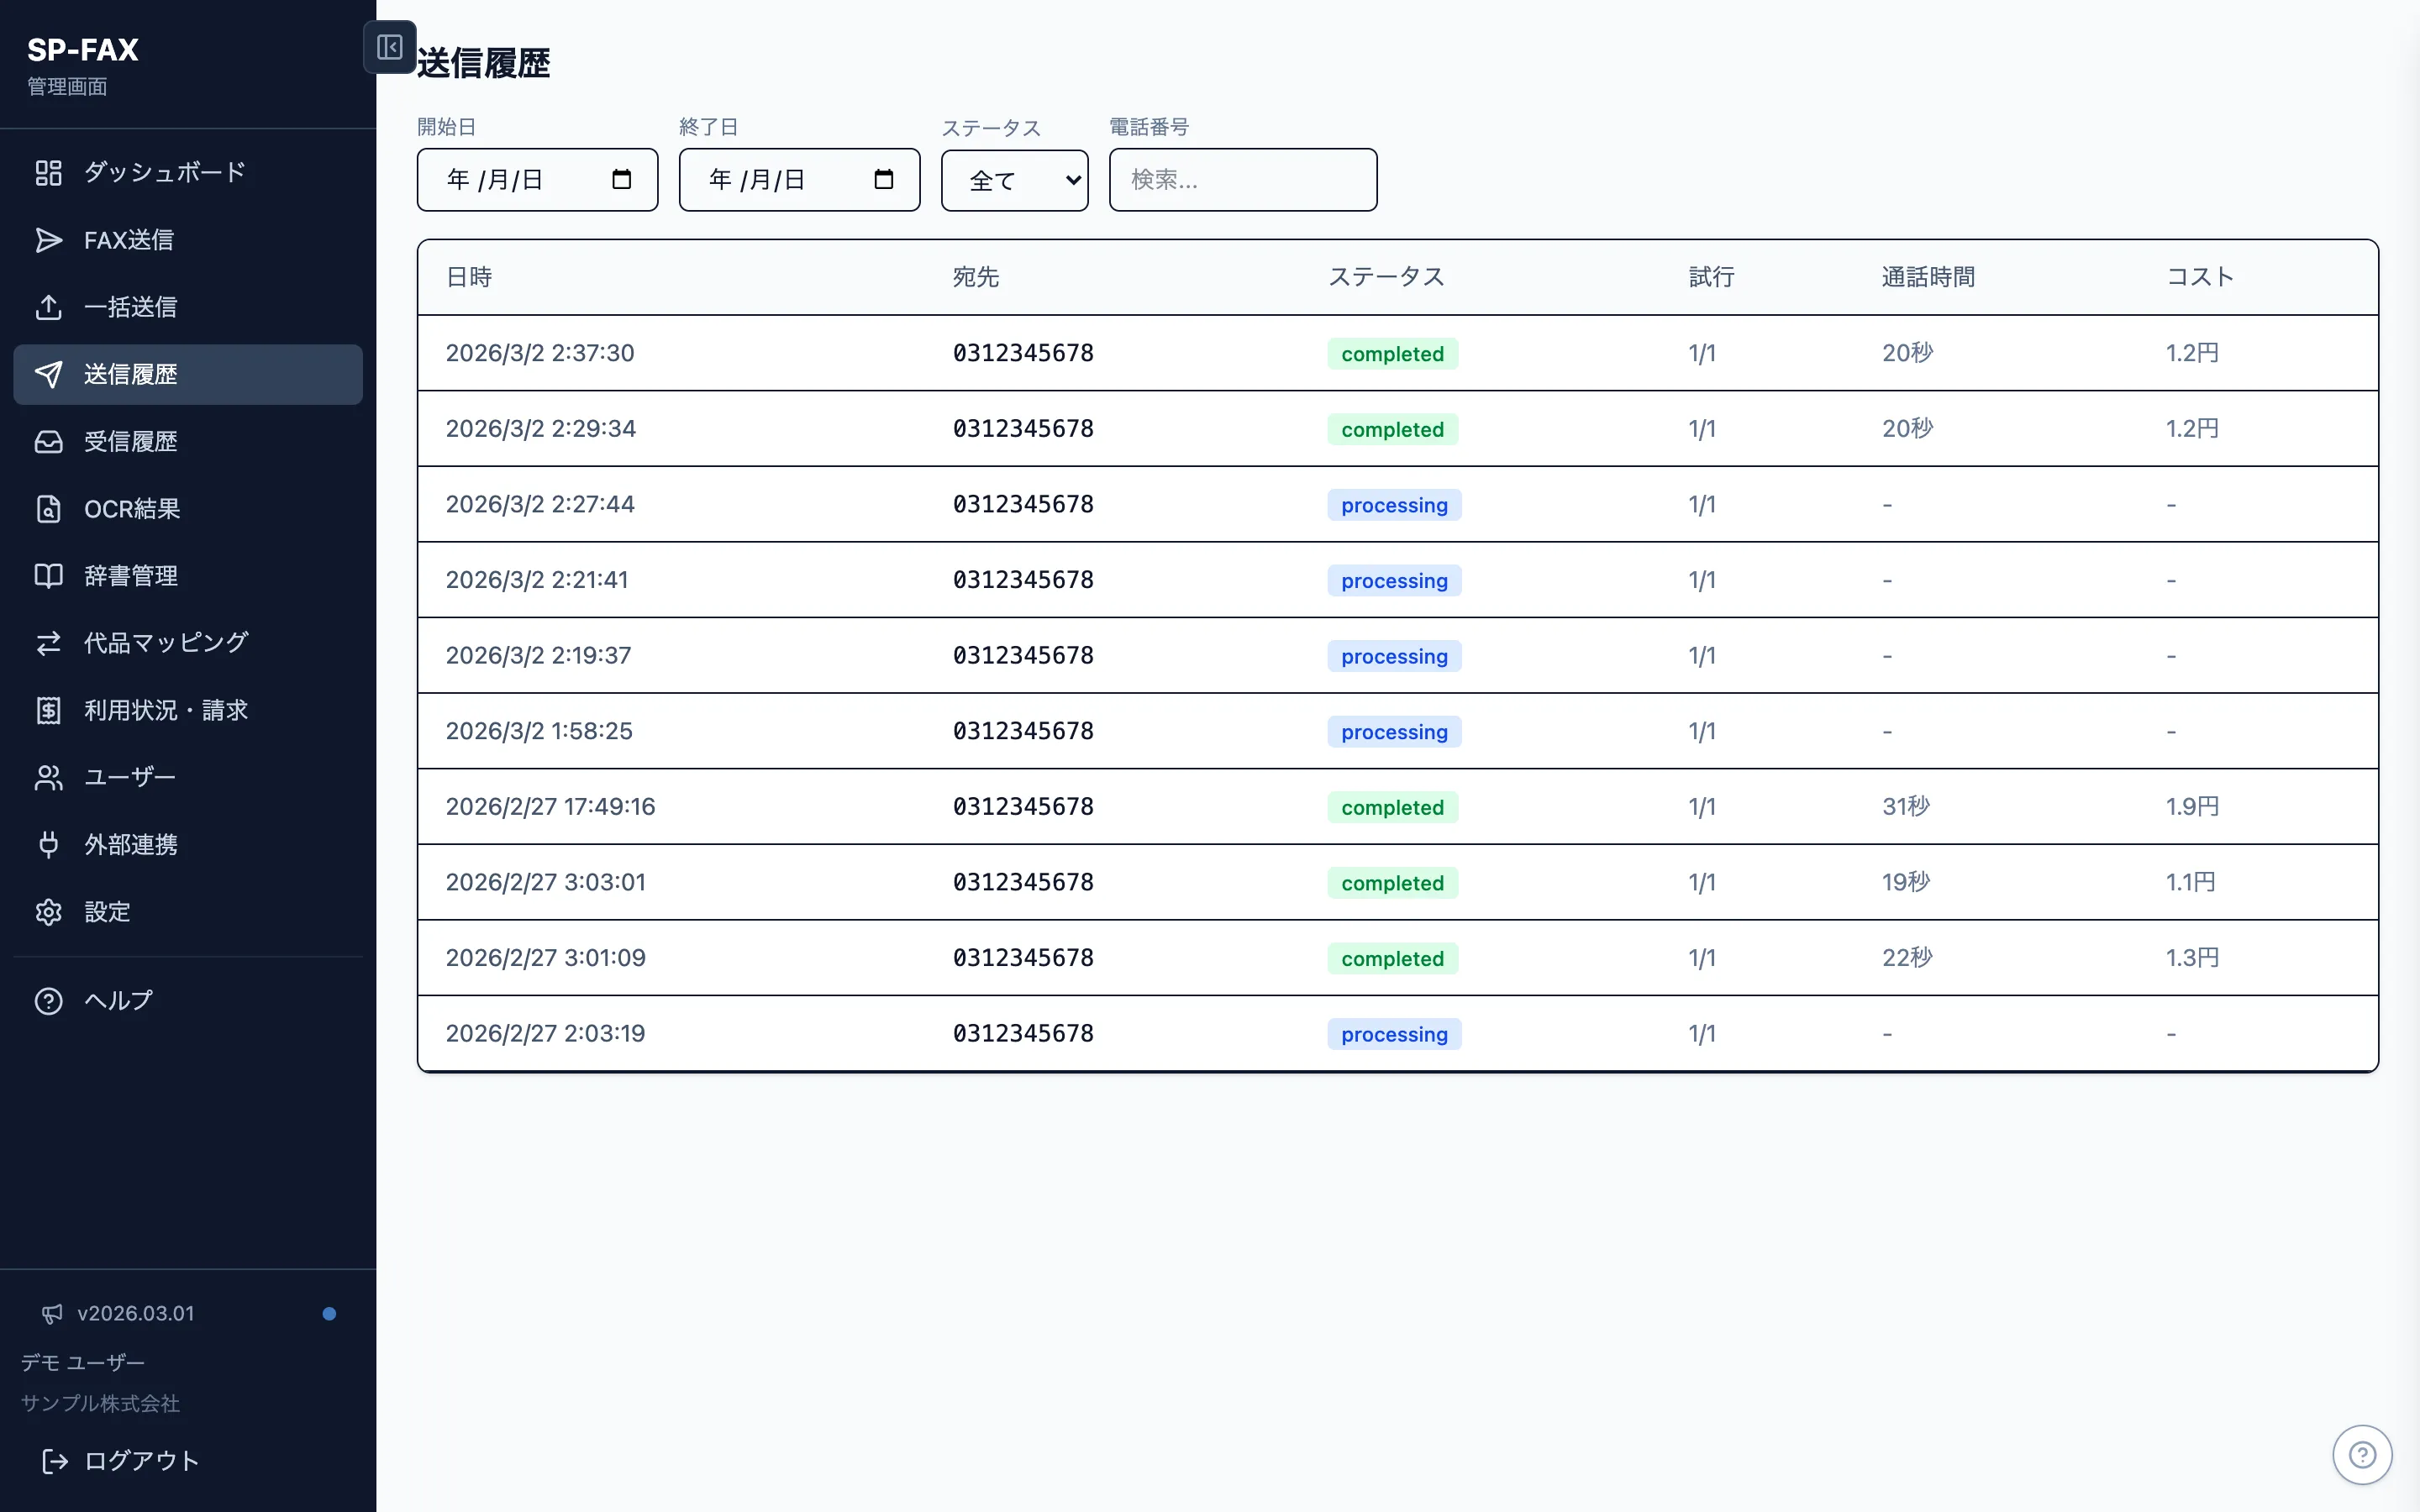Open the 開始日 date picker calendar
Image resolution: width=2420 pixels, height=1512 pixels.
621,179
